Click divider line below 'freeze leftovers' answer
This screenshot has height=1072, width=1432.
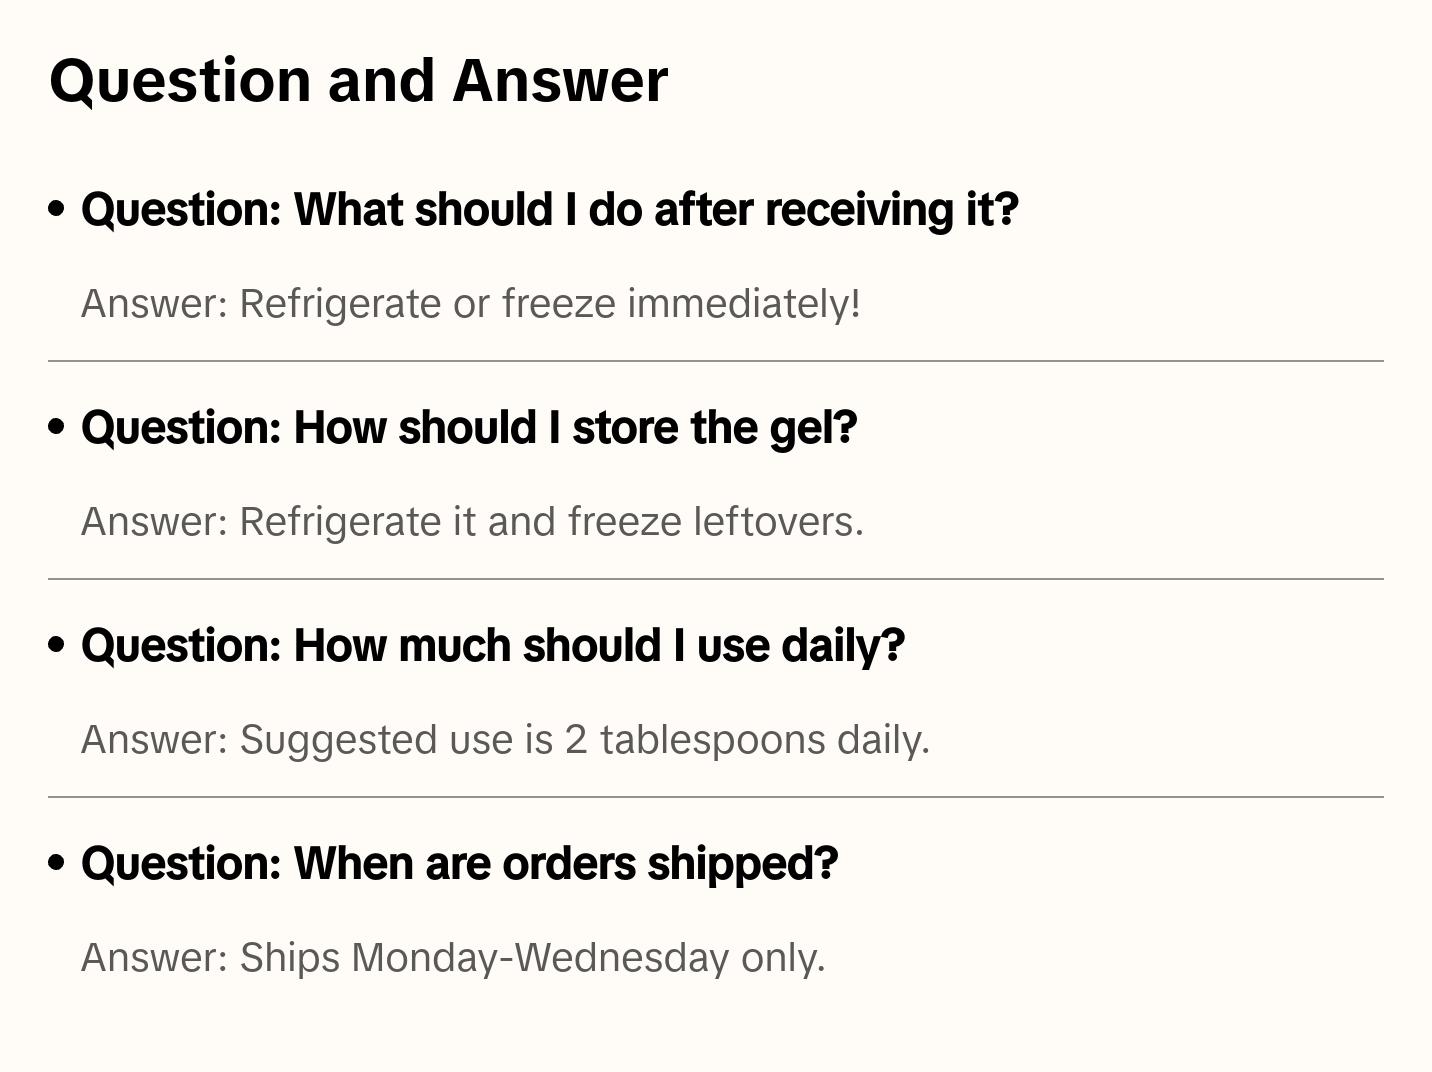point(715,579)
